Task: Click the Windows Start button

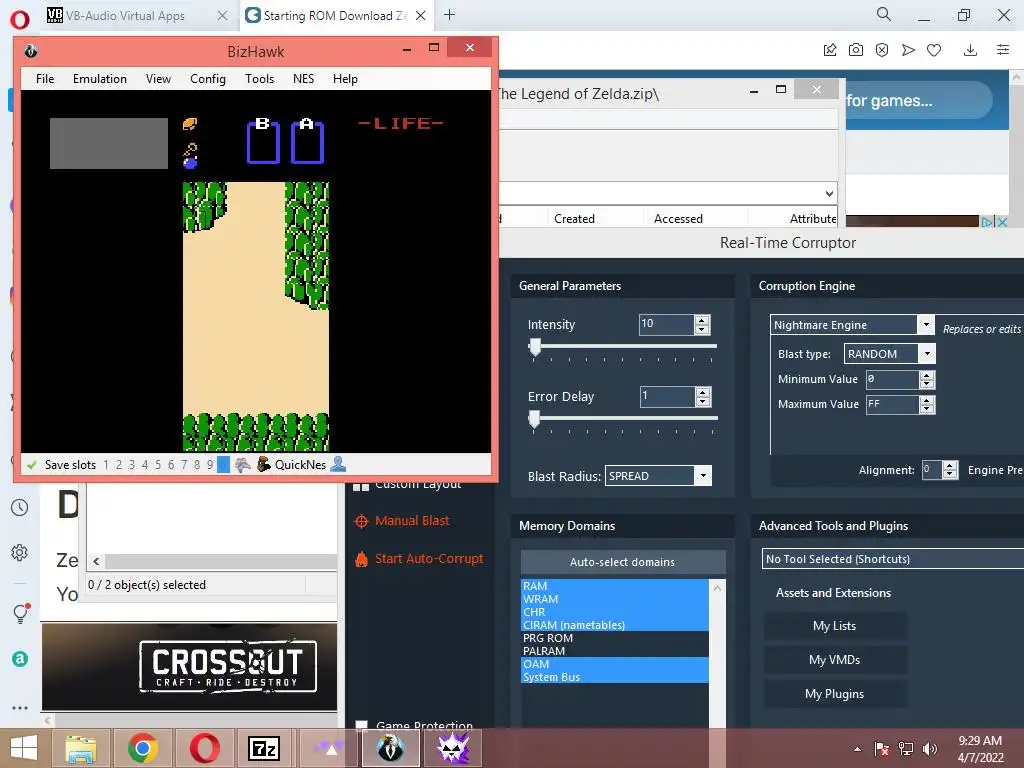Action: 24,748
